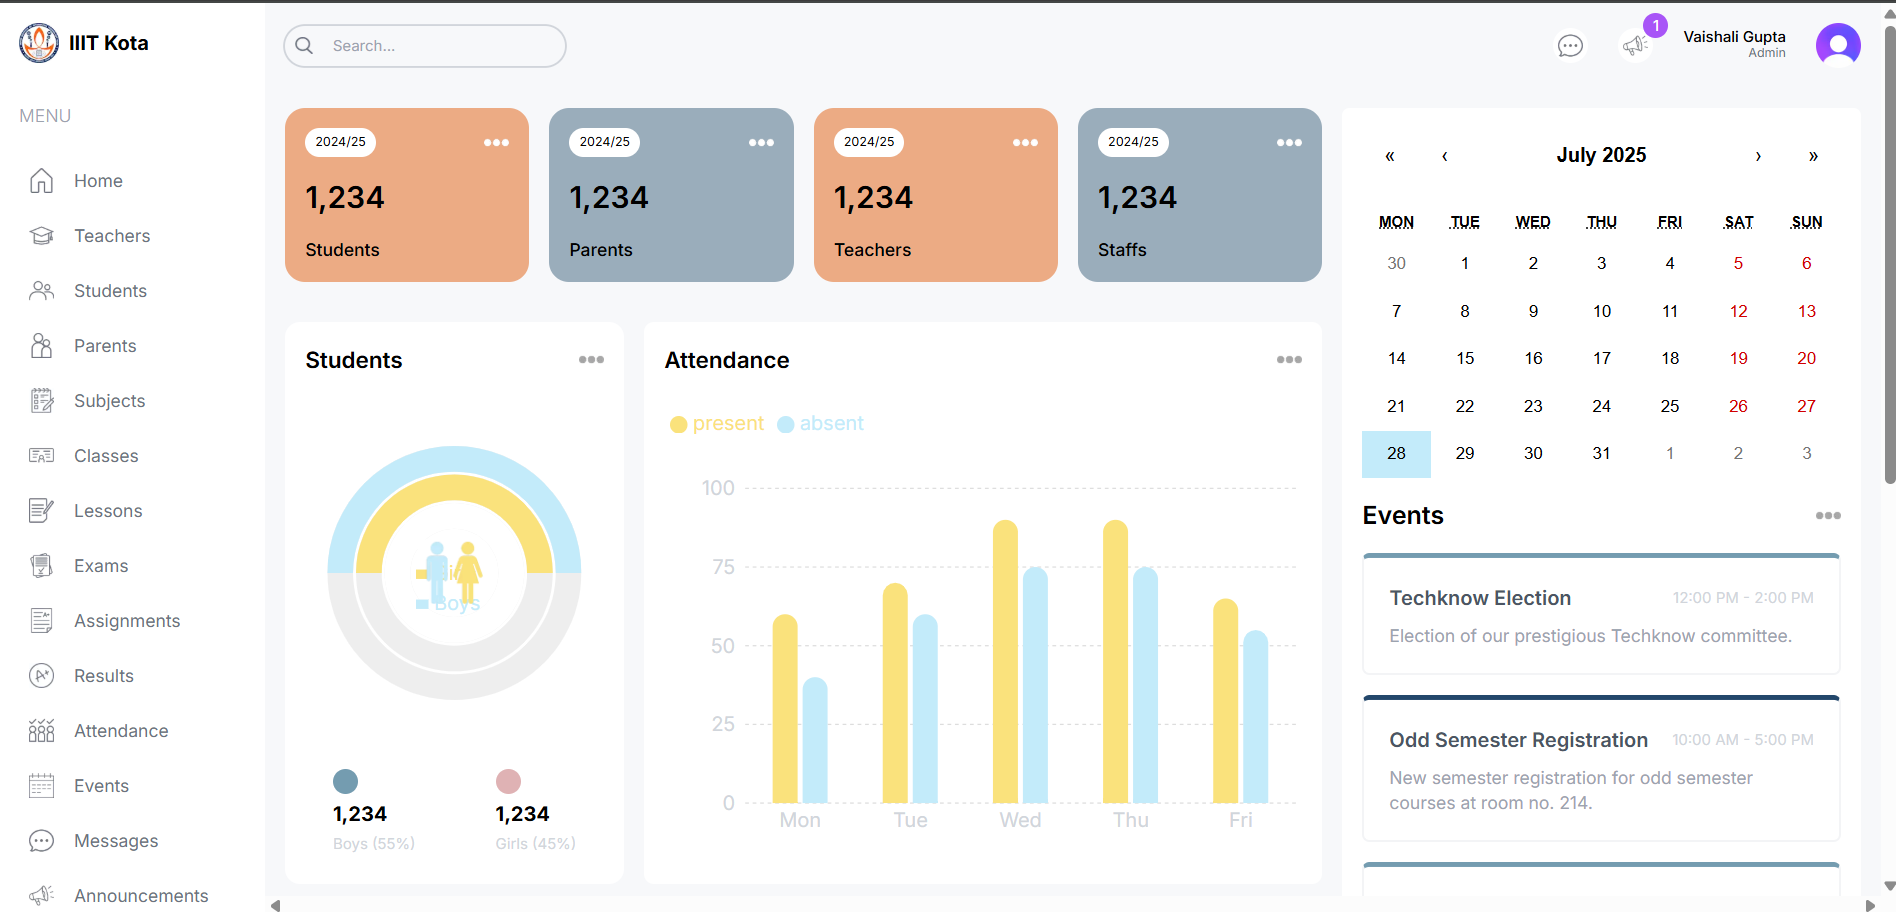Viewport: 1896px width, 912px height.
Task: Open notifications via the megaphone header icon
Action: point(1636,45)
